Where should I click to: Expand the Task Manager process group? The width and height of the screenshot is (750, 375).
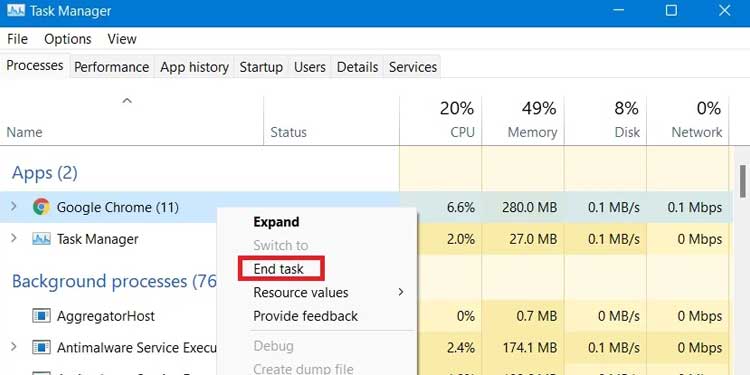[x=13, y=238]
